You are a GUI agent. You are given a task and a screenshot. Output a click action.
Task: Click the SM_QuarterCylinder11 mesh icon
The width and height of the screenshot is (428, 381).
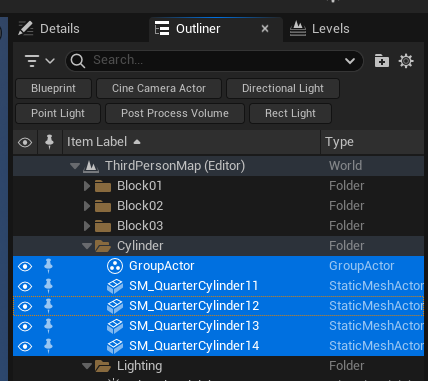pyautogui.click(x=115, y=286)
